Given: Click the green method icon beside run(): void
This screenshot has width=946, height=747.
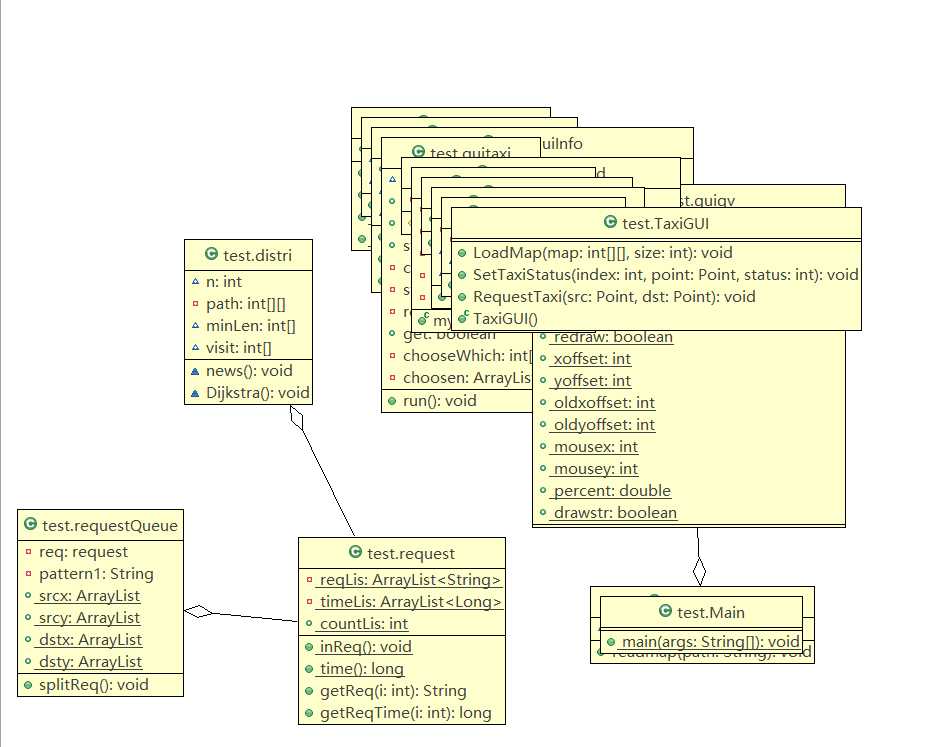Looking at the screenshot, I should (x=392, y=401).
